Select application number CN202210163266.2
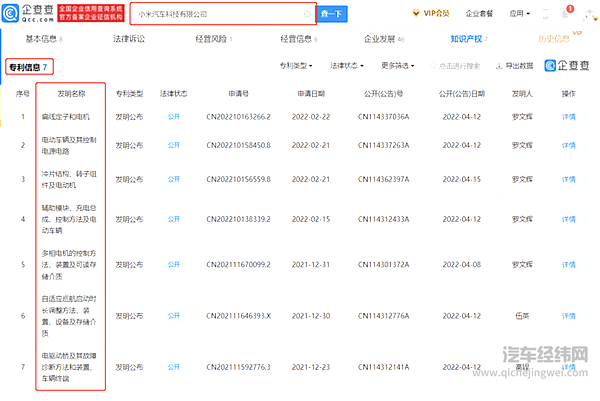Image resolution: width=600 pixels, height=401 pixels. (238, 117)
